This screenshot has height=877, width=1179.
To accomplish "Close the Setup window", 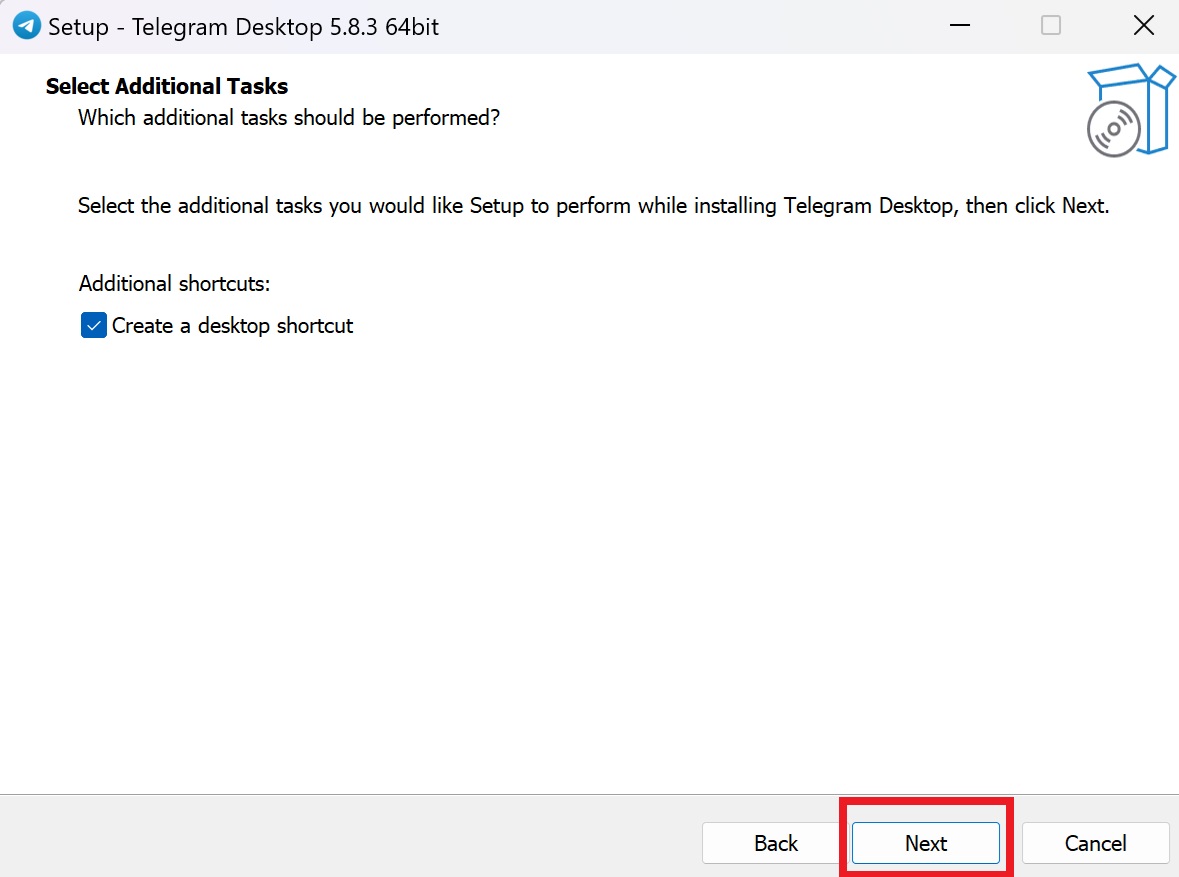I will tap(1143, 26).
